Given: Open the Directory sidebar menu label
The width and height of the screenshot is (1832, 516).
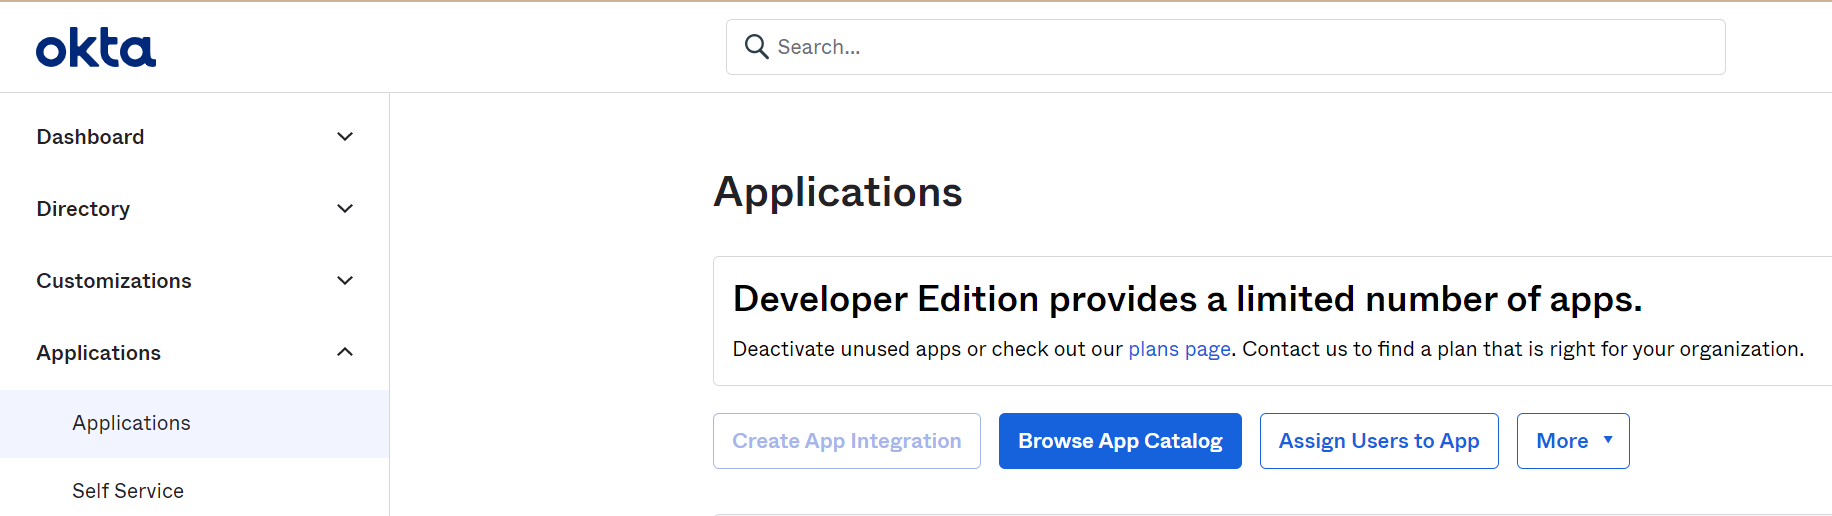Looking at the screenshot, I should (83, 209).
